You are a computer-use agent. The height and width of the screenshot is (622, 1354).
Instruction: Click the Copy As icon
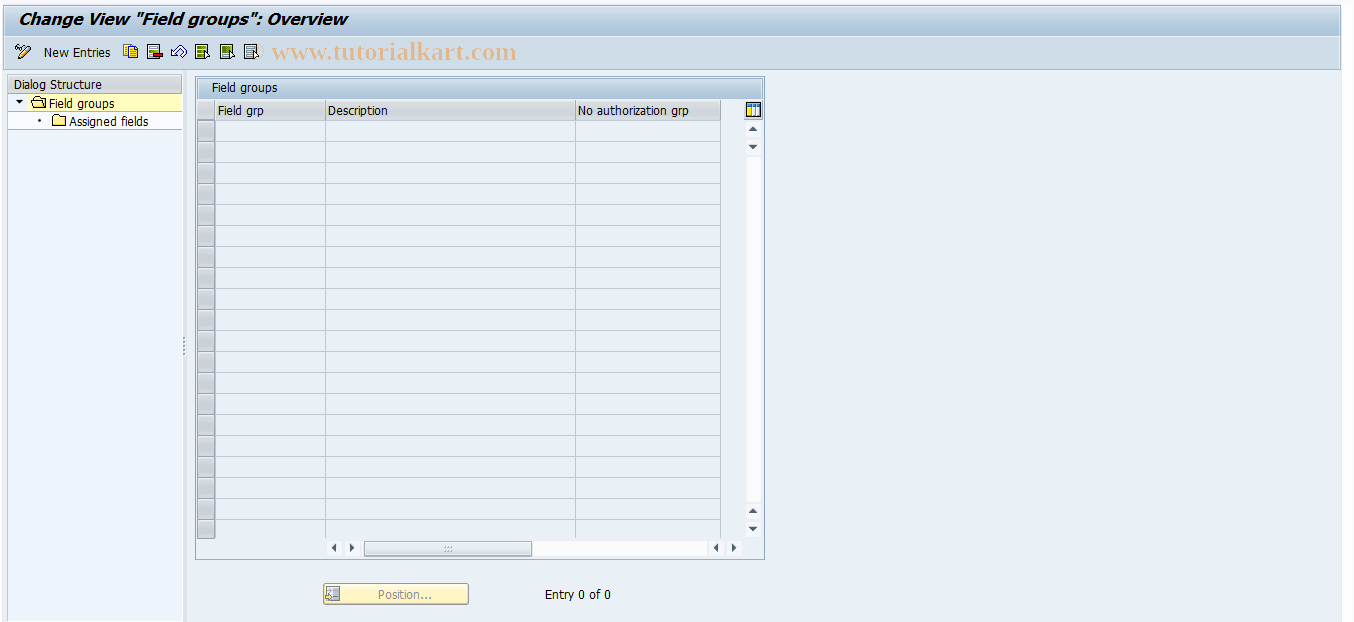[x=131, y=52]
